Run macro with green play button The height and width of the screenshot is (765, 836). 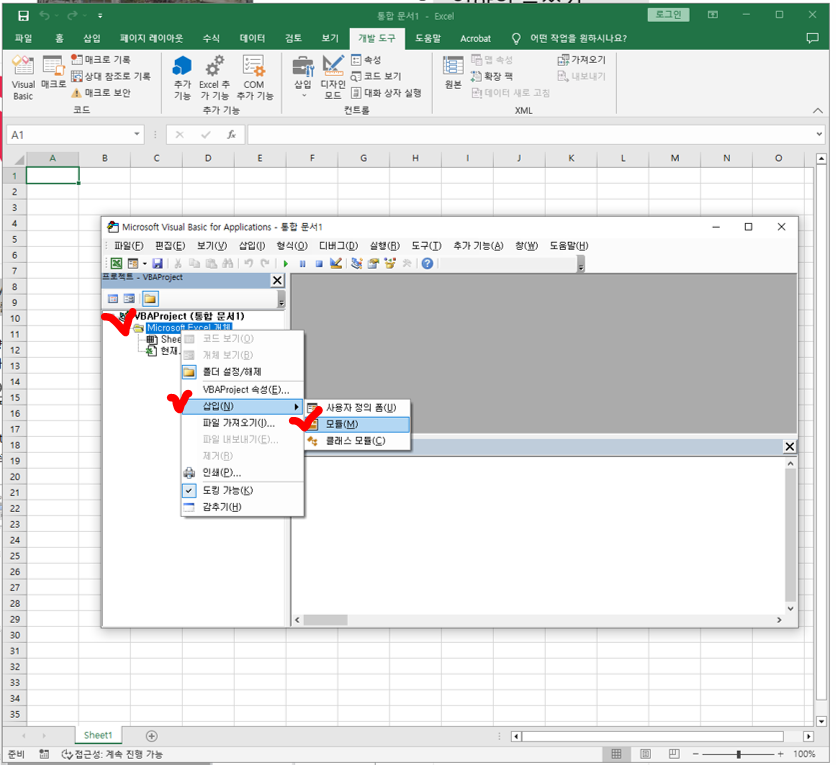pyautogui.click(x=286, y=263)
